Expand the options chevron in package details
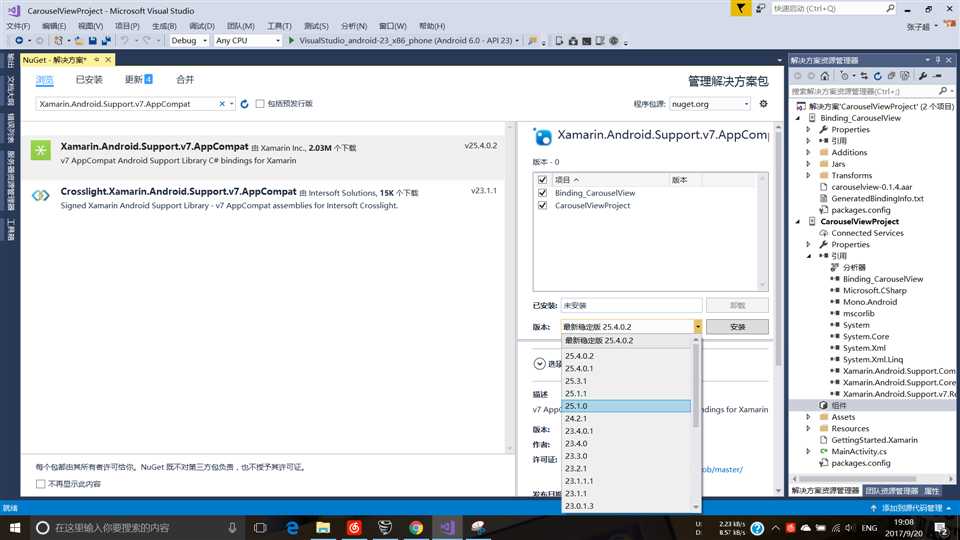The image size is (960, 540). point(539,364)
